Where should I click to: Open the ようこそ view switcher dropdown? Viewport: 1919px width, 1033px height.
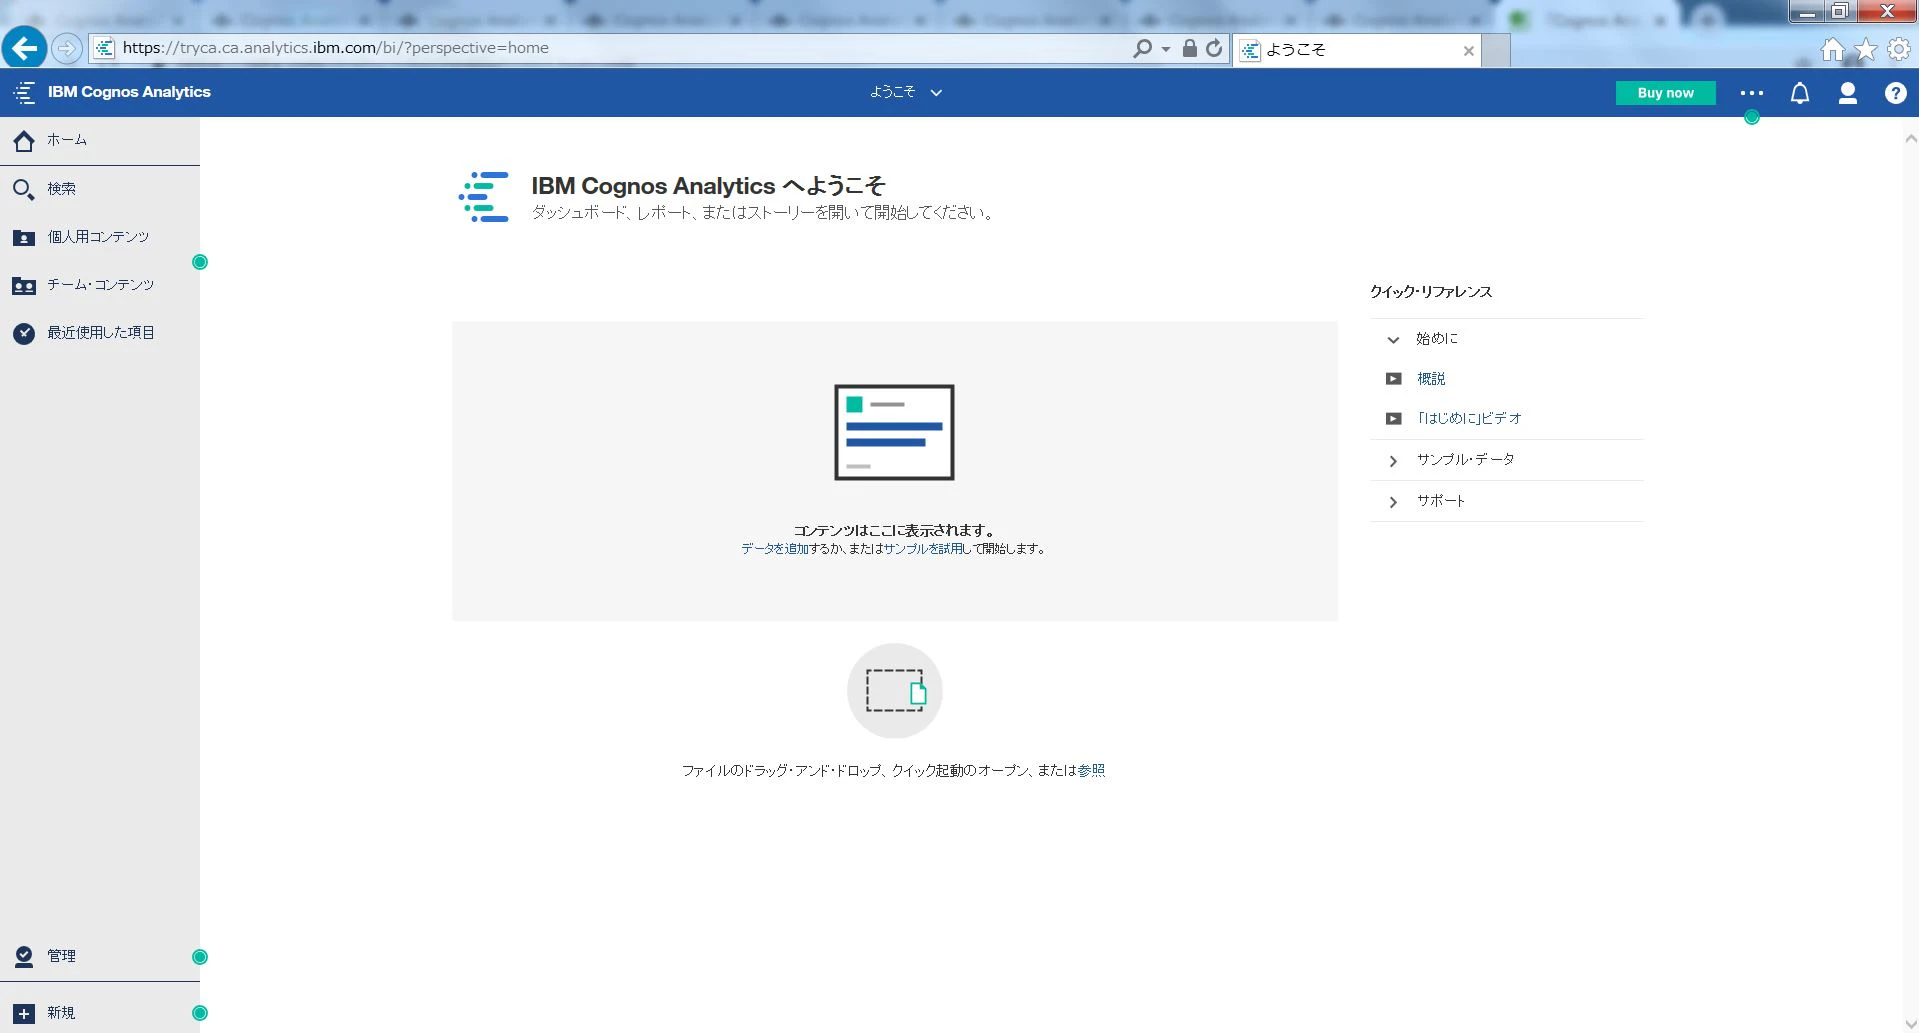[x=906, y=92]
